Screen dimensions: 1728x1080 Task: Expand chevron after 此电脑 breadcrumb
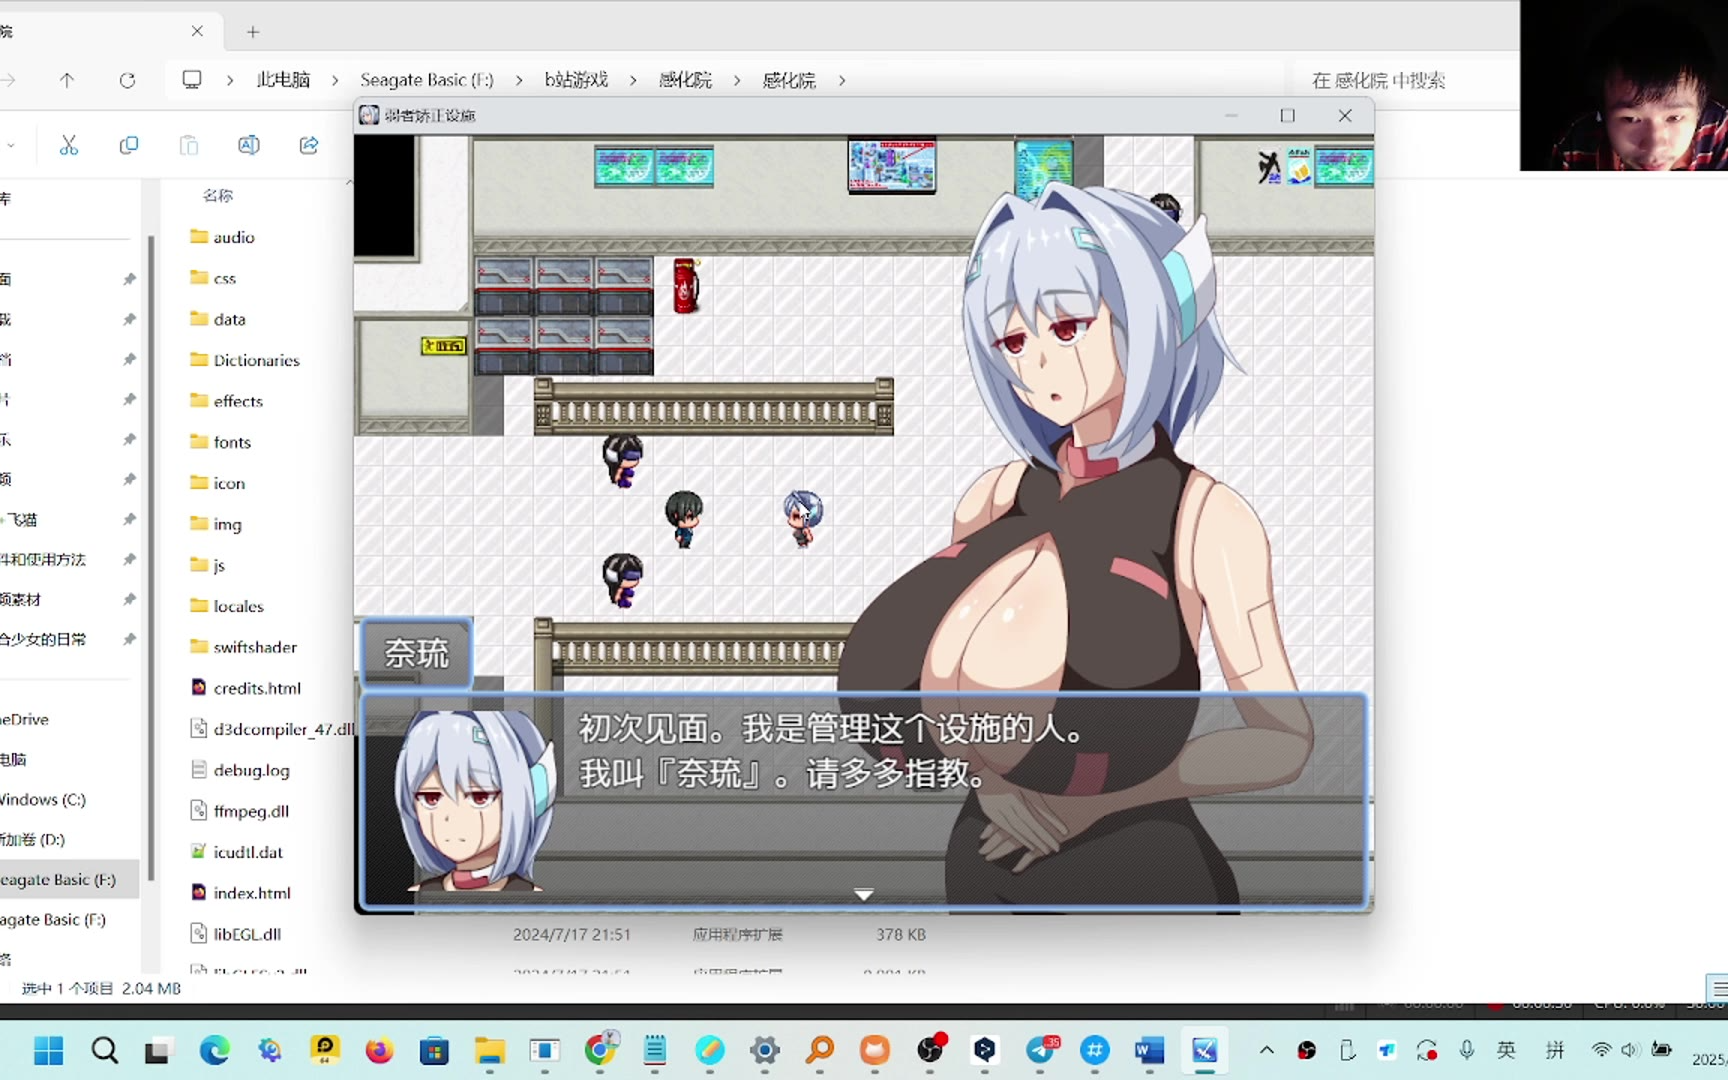(x=335, y=80)
